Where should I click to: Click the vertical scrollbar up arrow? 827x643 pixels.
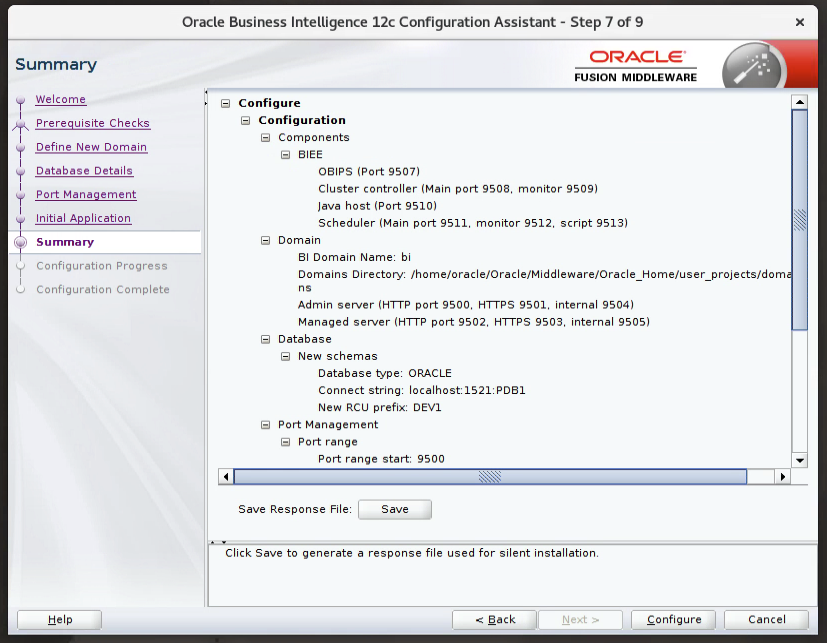800,102
